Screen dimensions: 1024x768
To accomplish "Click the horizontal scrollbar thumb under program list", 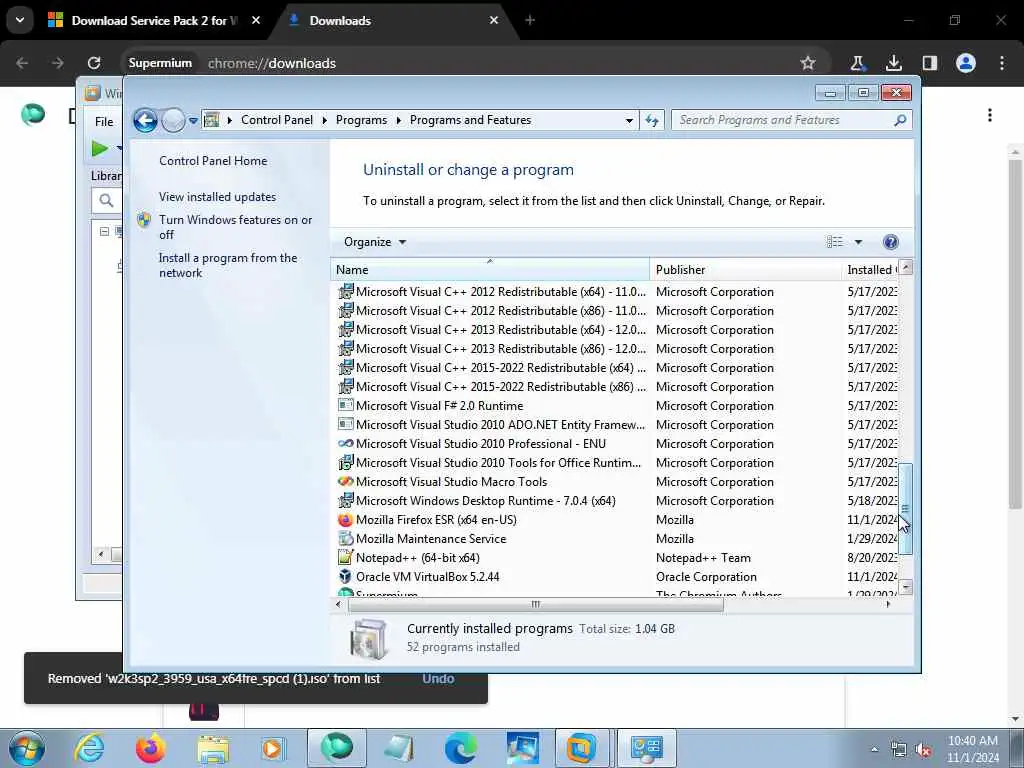I will pyautogui.click(x=536, y=605).
